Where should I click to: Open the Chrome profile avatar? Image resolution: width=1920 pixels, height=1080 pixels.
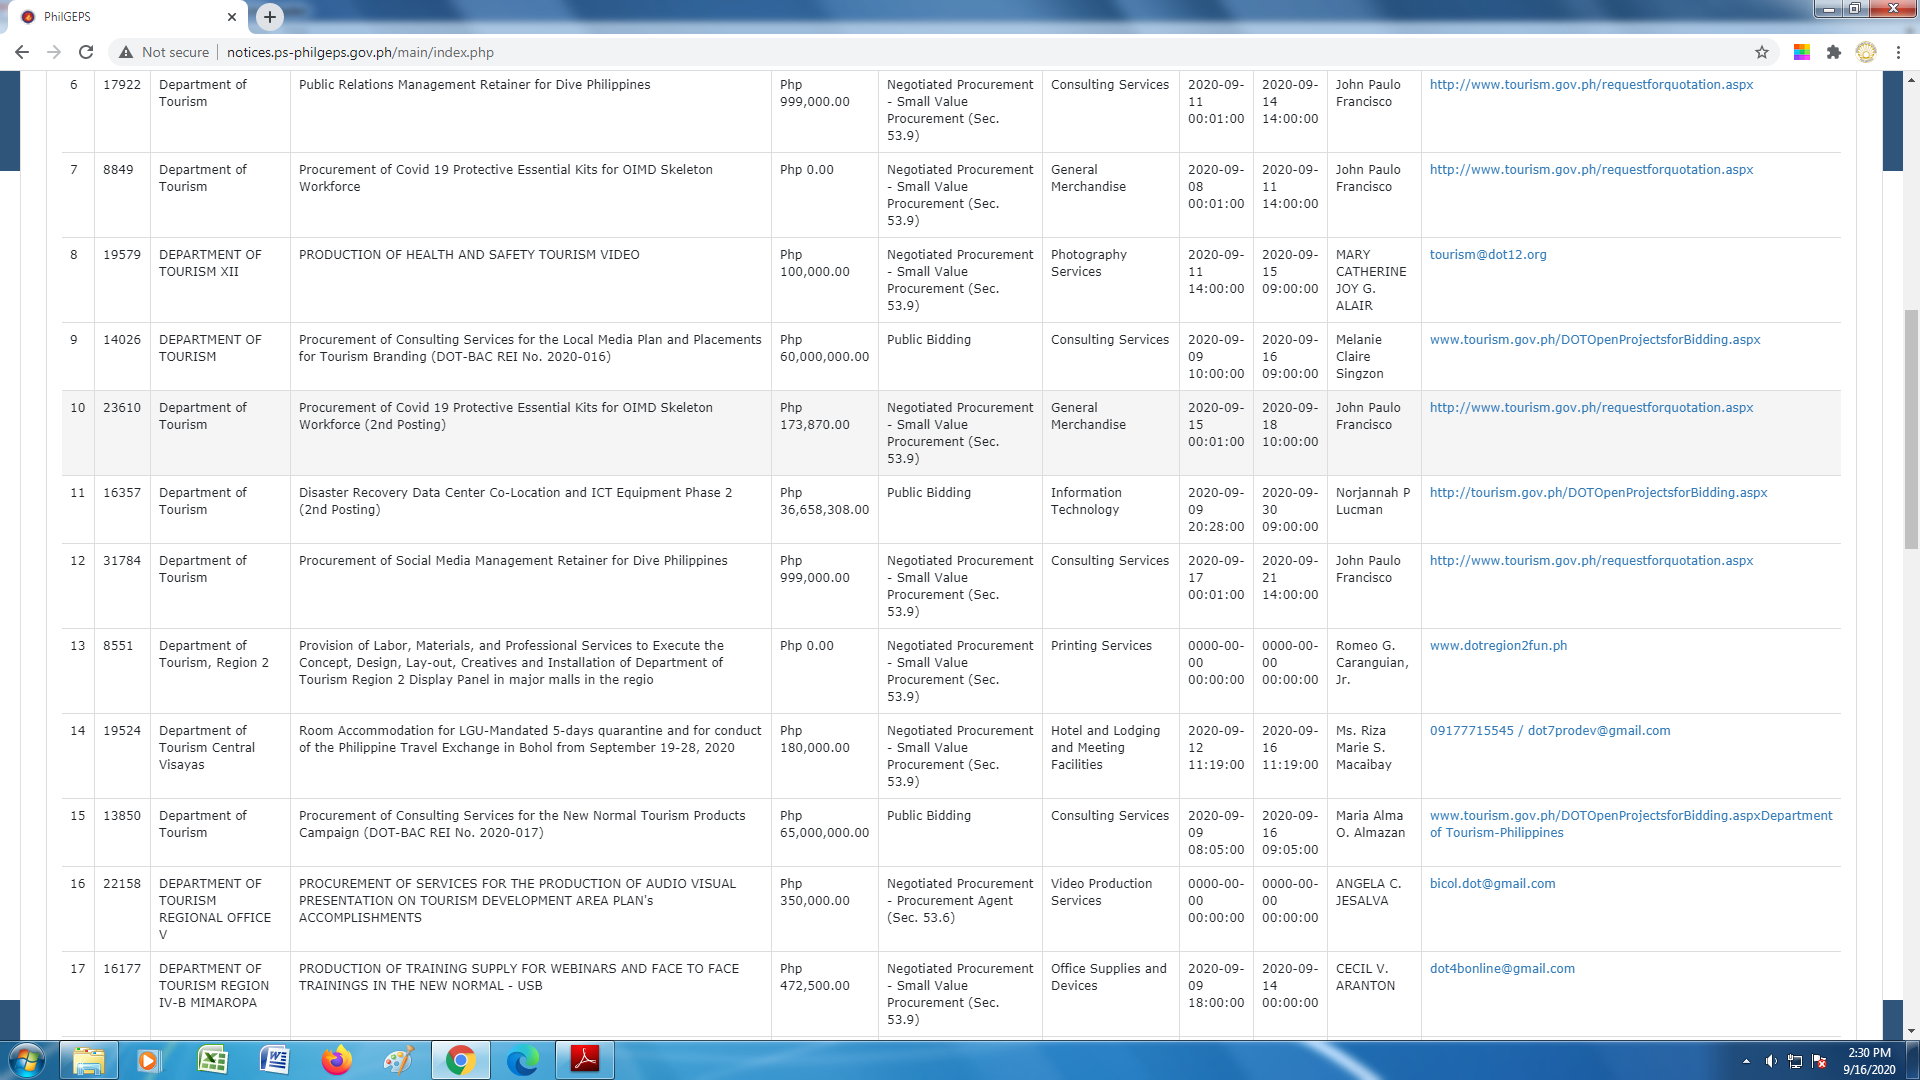(x=1866, y=52)
